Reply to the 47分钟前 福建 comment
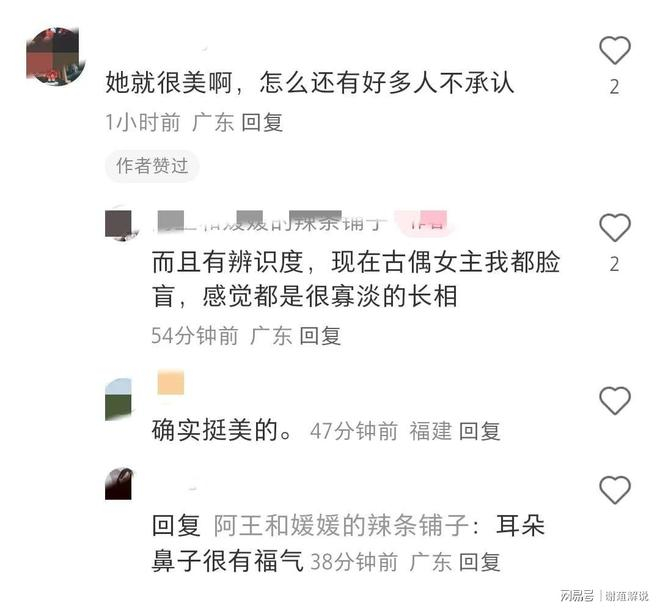 479,431
